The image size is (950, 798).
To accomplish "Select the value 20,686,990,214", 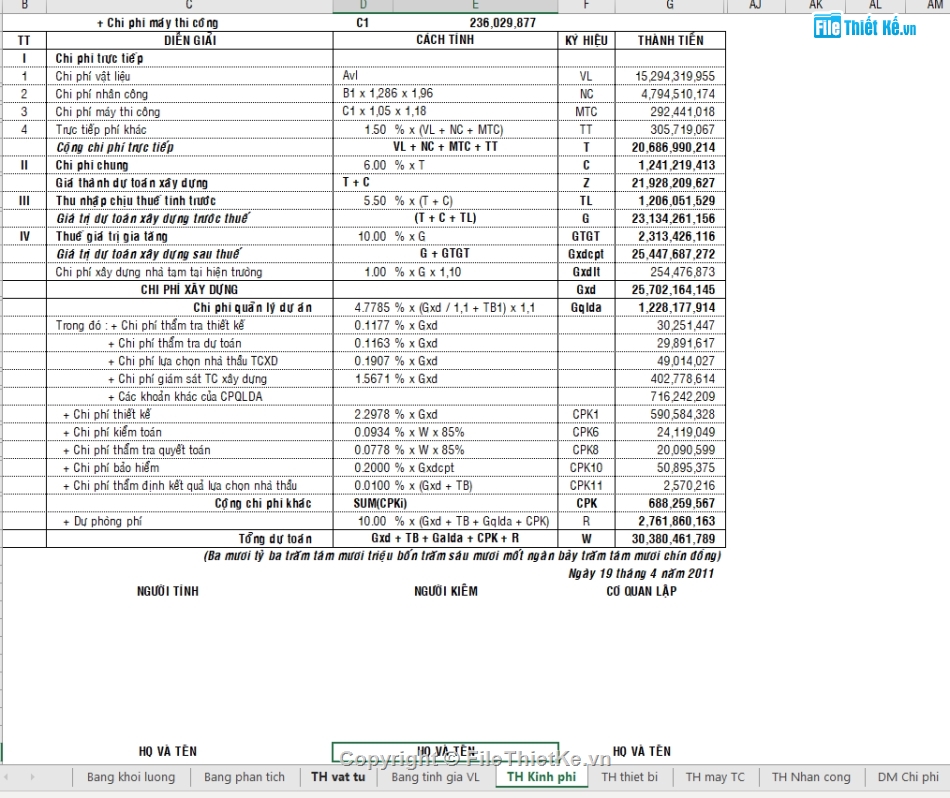I will coord(670,147).
